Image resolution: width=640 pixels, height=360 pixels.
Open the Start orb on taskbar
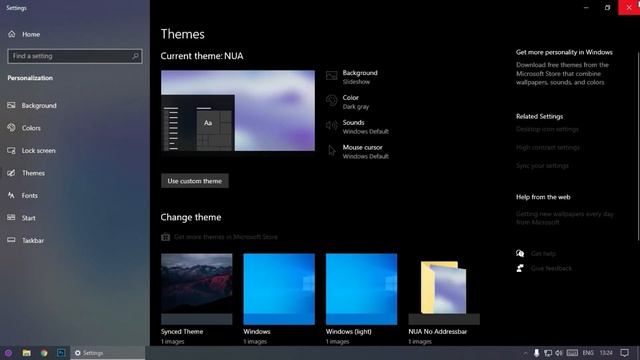click(x=8, y=353)
